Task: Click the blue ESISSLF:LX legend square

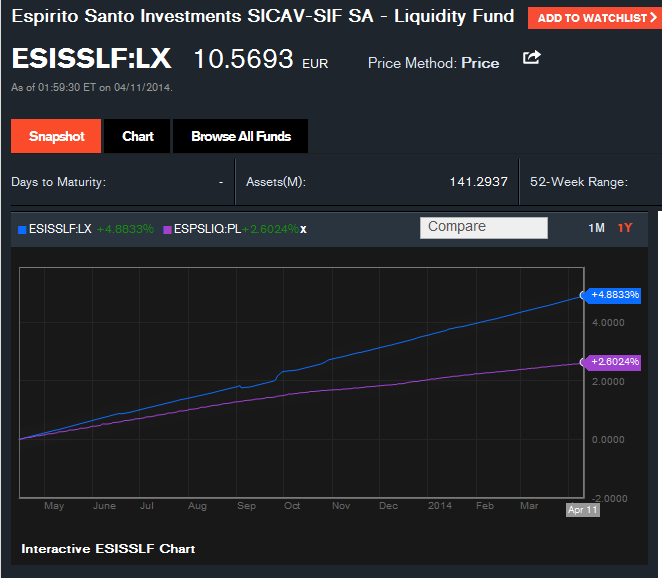Action: click(x=23, y=229)
